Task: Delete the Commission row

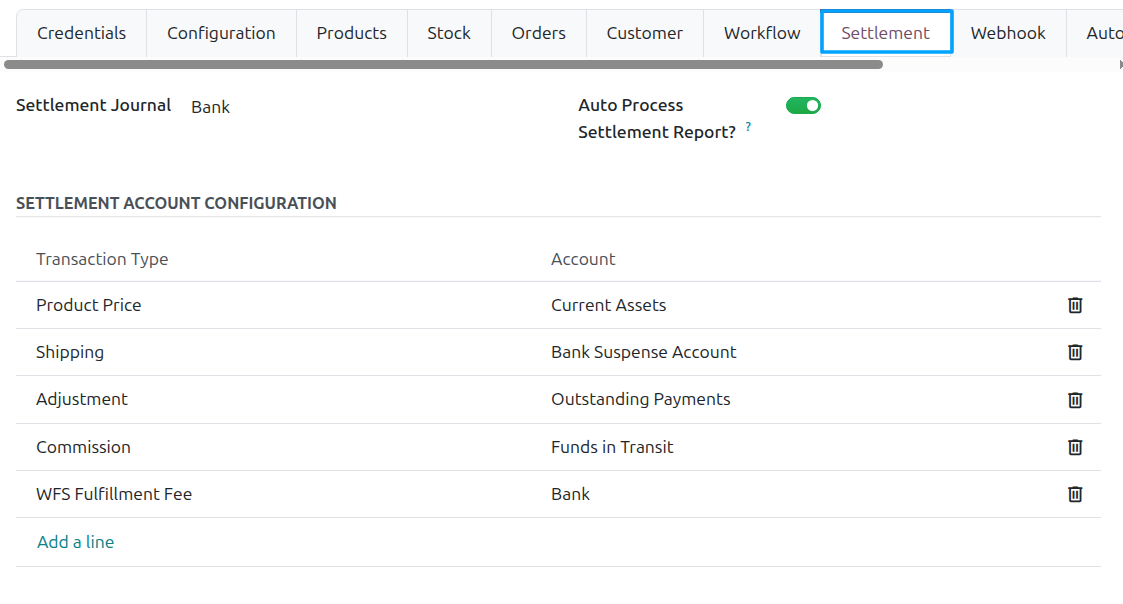Action: point(1075,447)
